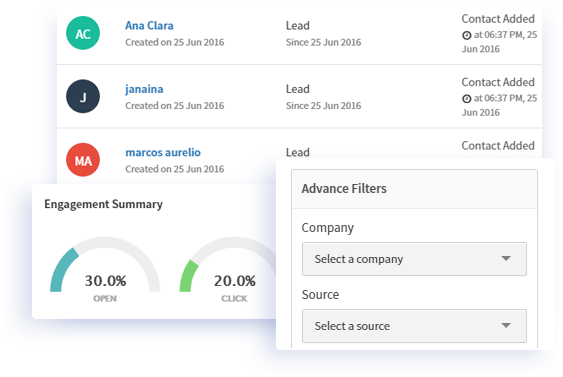
Task: Click the Company filter label
Action: click(x=327, y=228)
